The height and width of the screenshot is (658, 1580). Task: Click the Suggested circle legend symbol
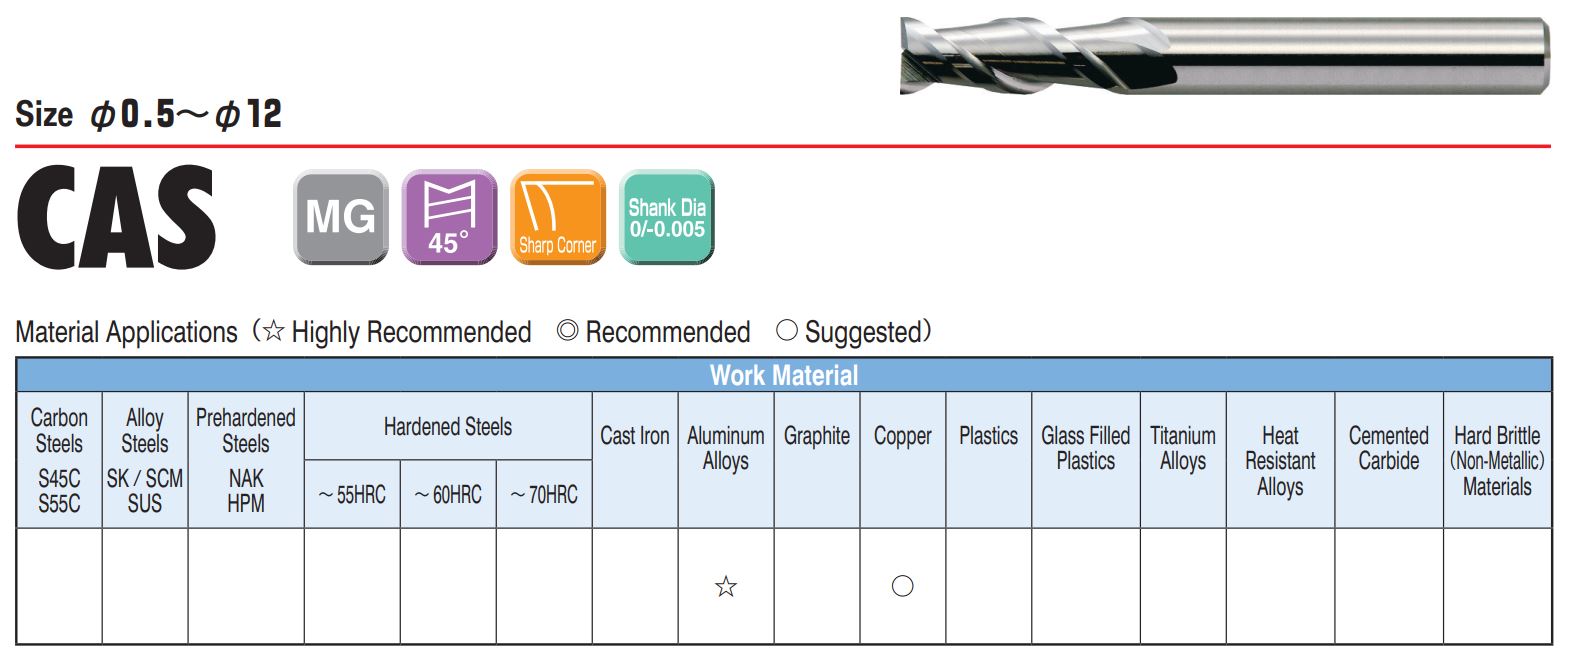click(x=787, y=331)
